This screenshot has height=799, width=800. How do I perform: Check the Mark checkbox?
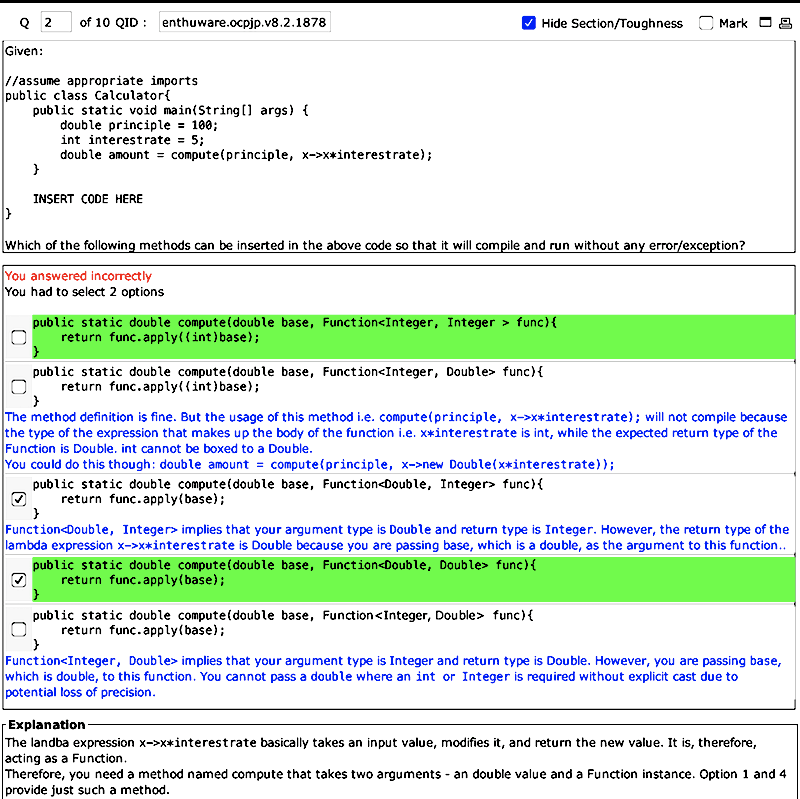tap(706, 23)
